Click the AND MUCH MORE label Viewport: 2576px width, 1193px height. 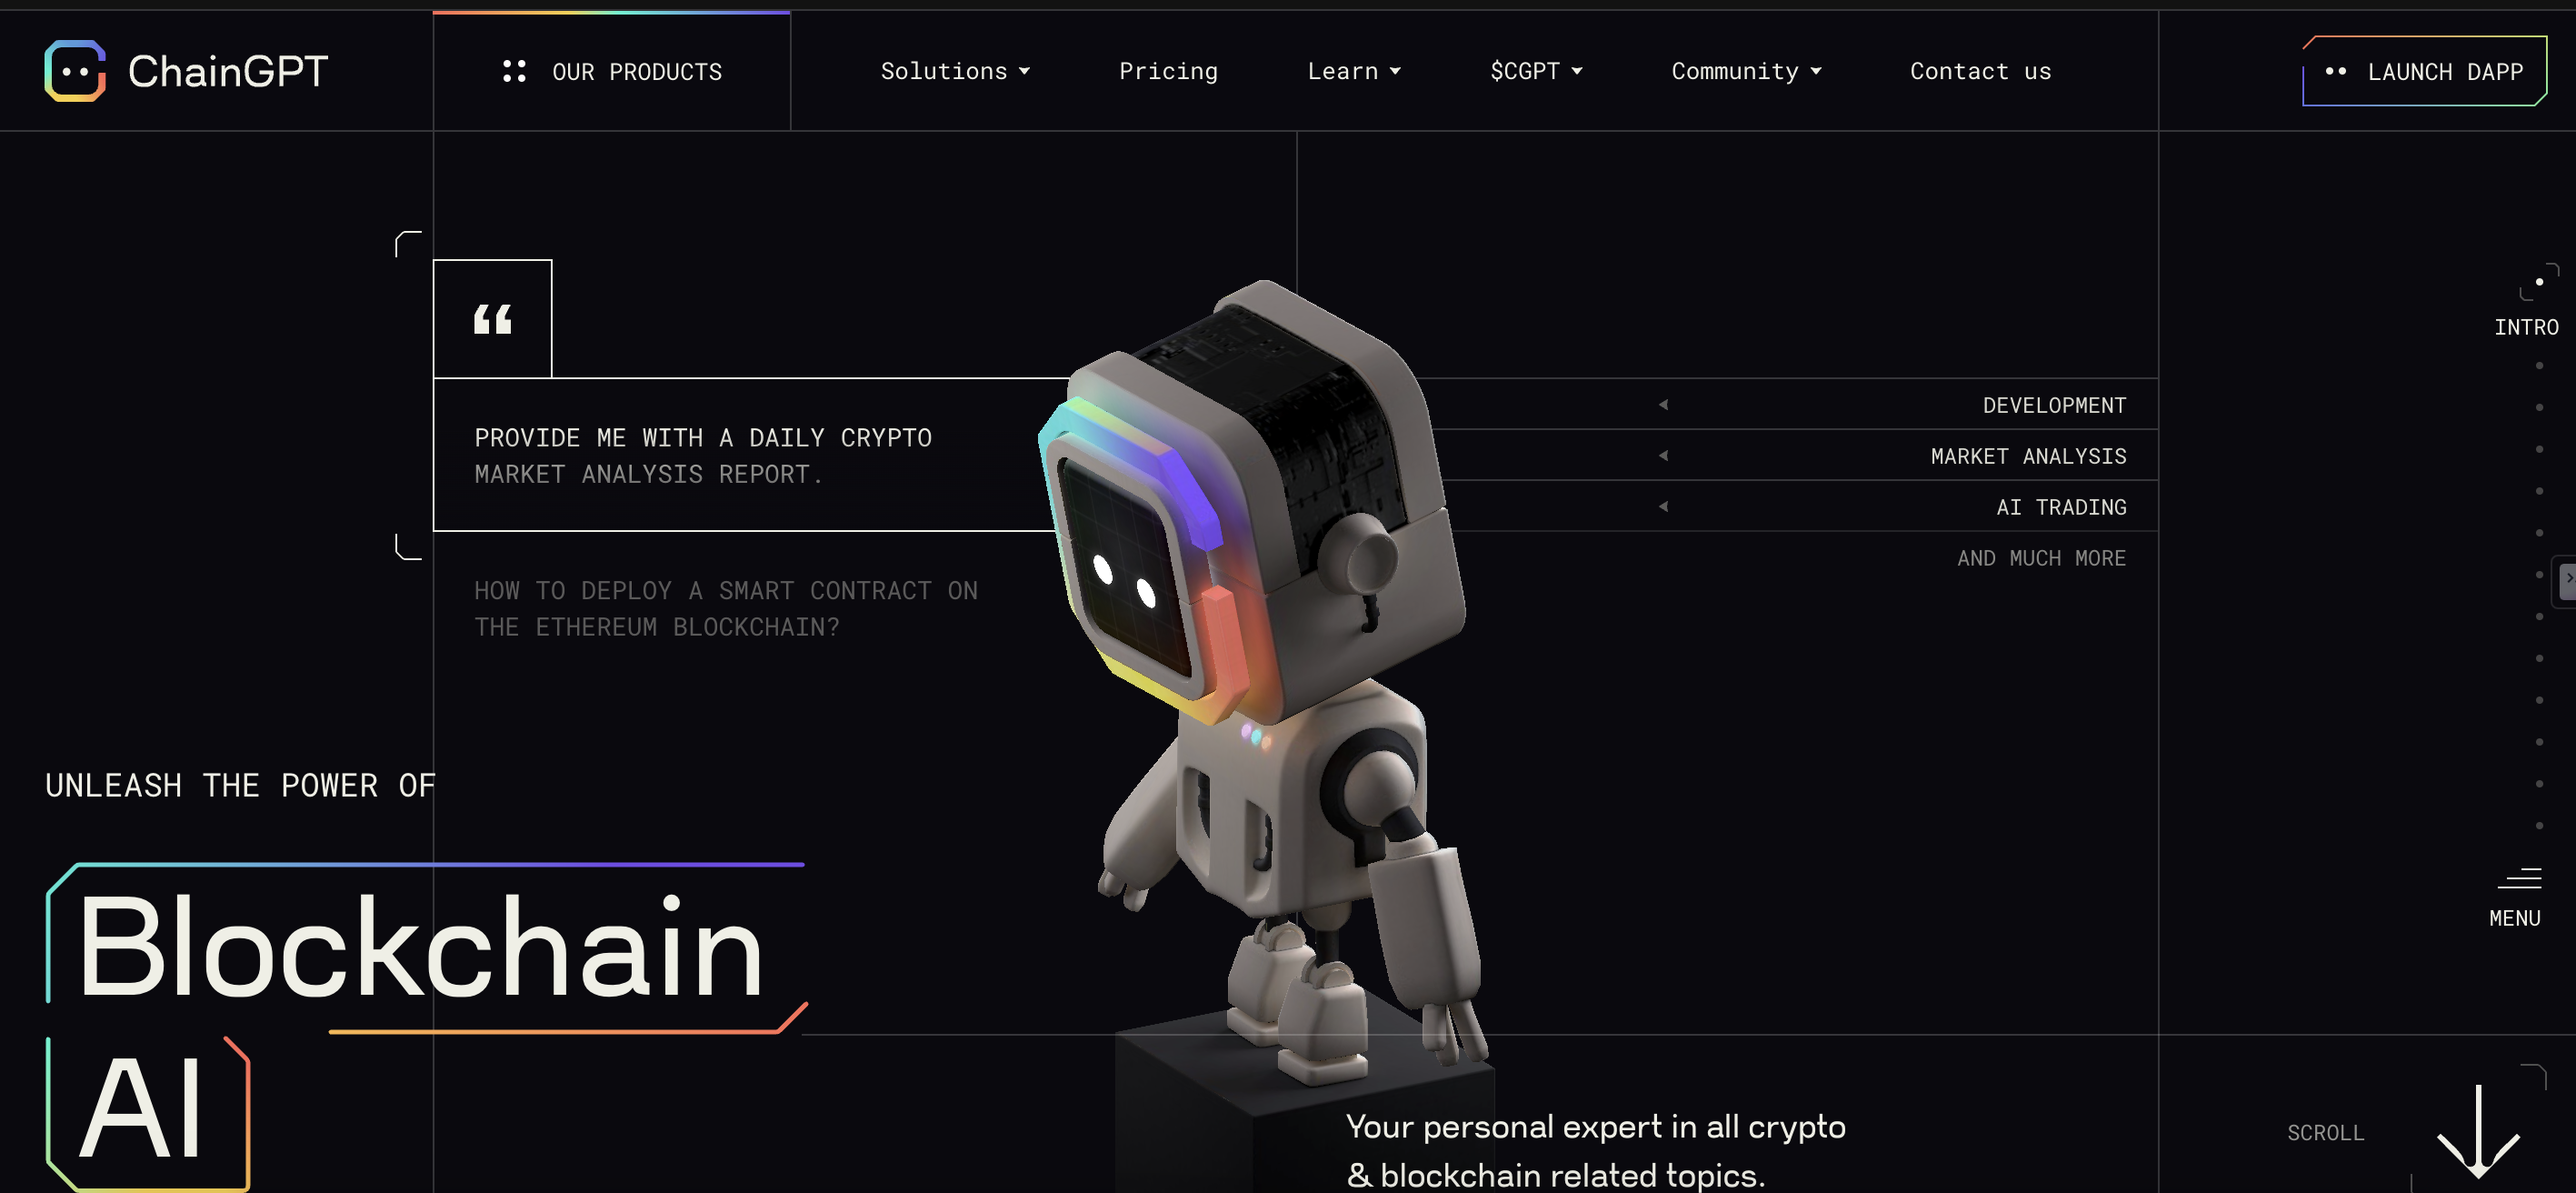2041,558
